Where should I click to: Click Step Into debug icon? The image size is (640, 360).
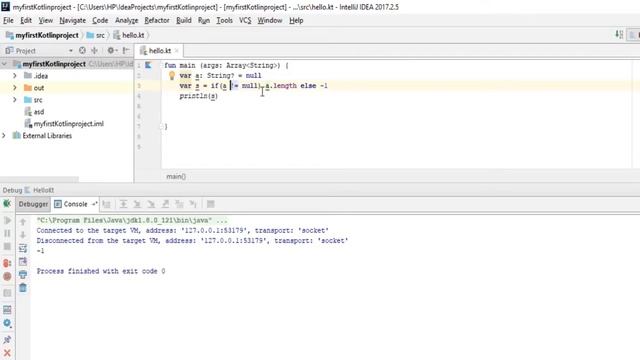pyautogui.click(x=137, y=204)
